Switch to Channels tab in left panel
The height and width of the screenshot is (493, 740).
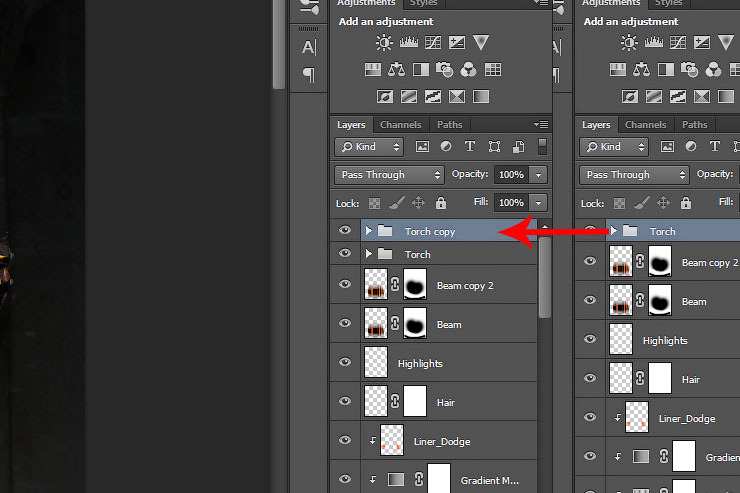coord(400,125)
